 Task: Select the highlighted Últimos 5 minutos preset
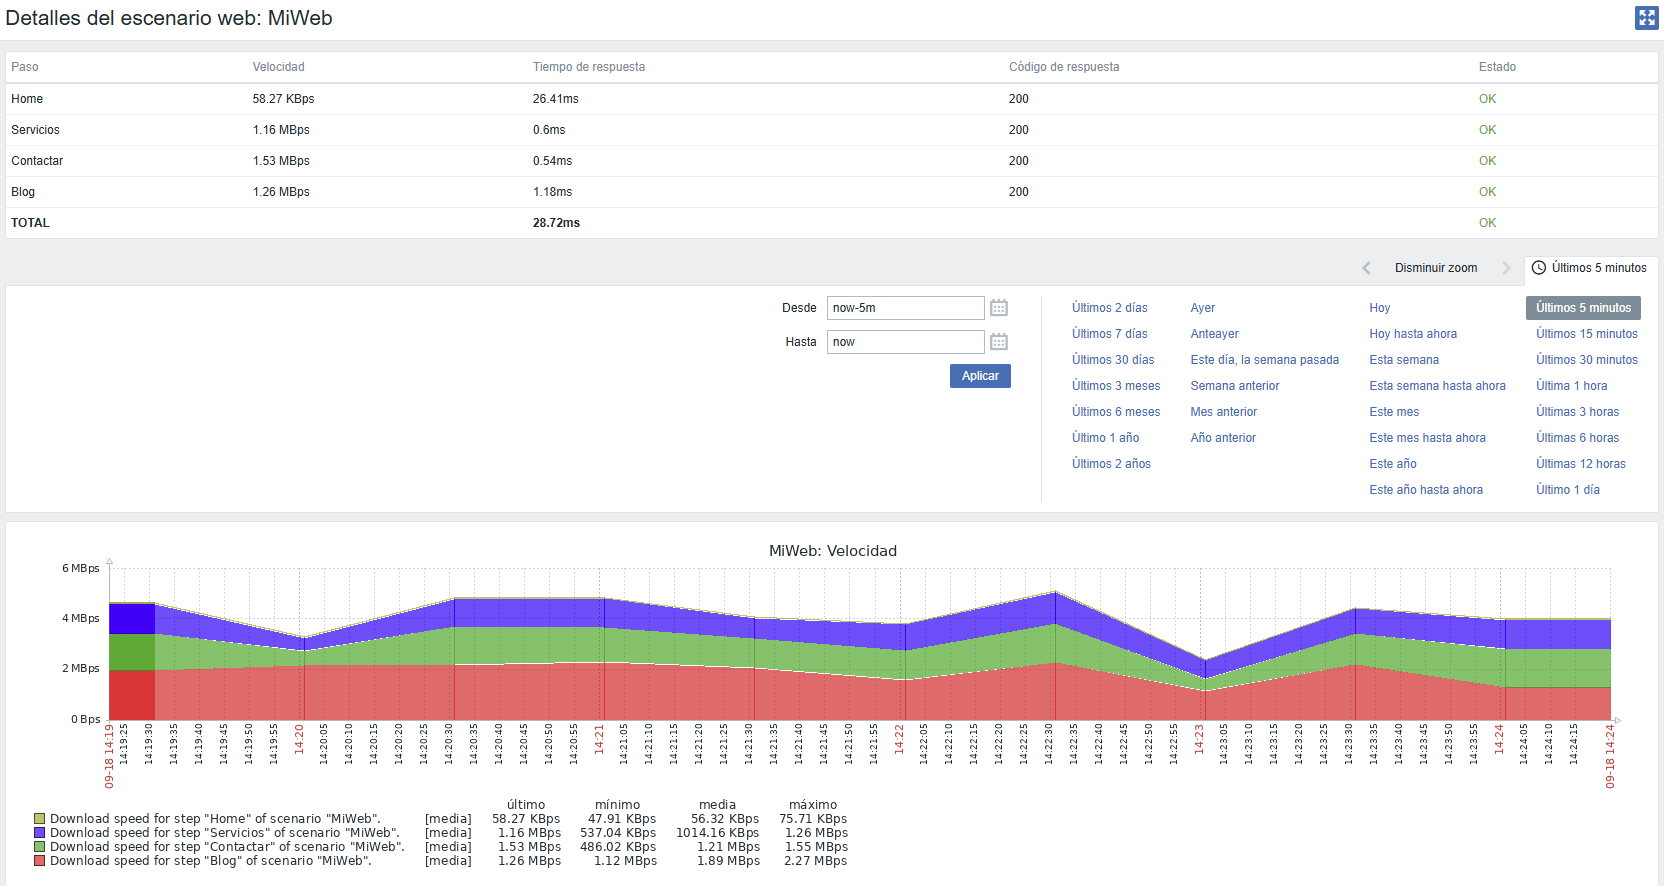pos(1582,308)
